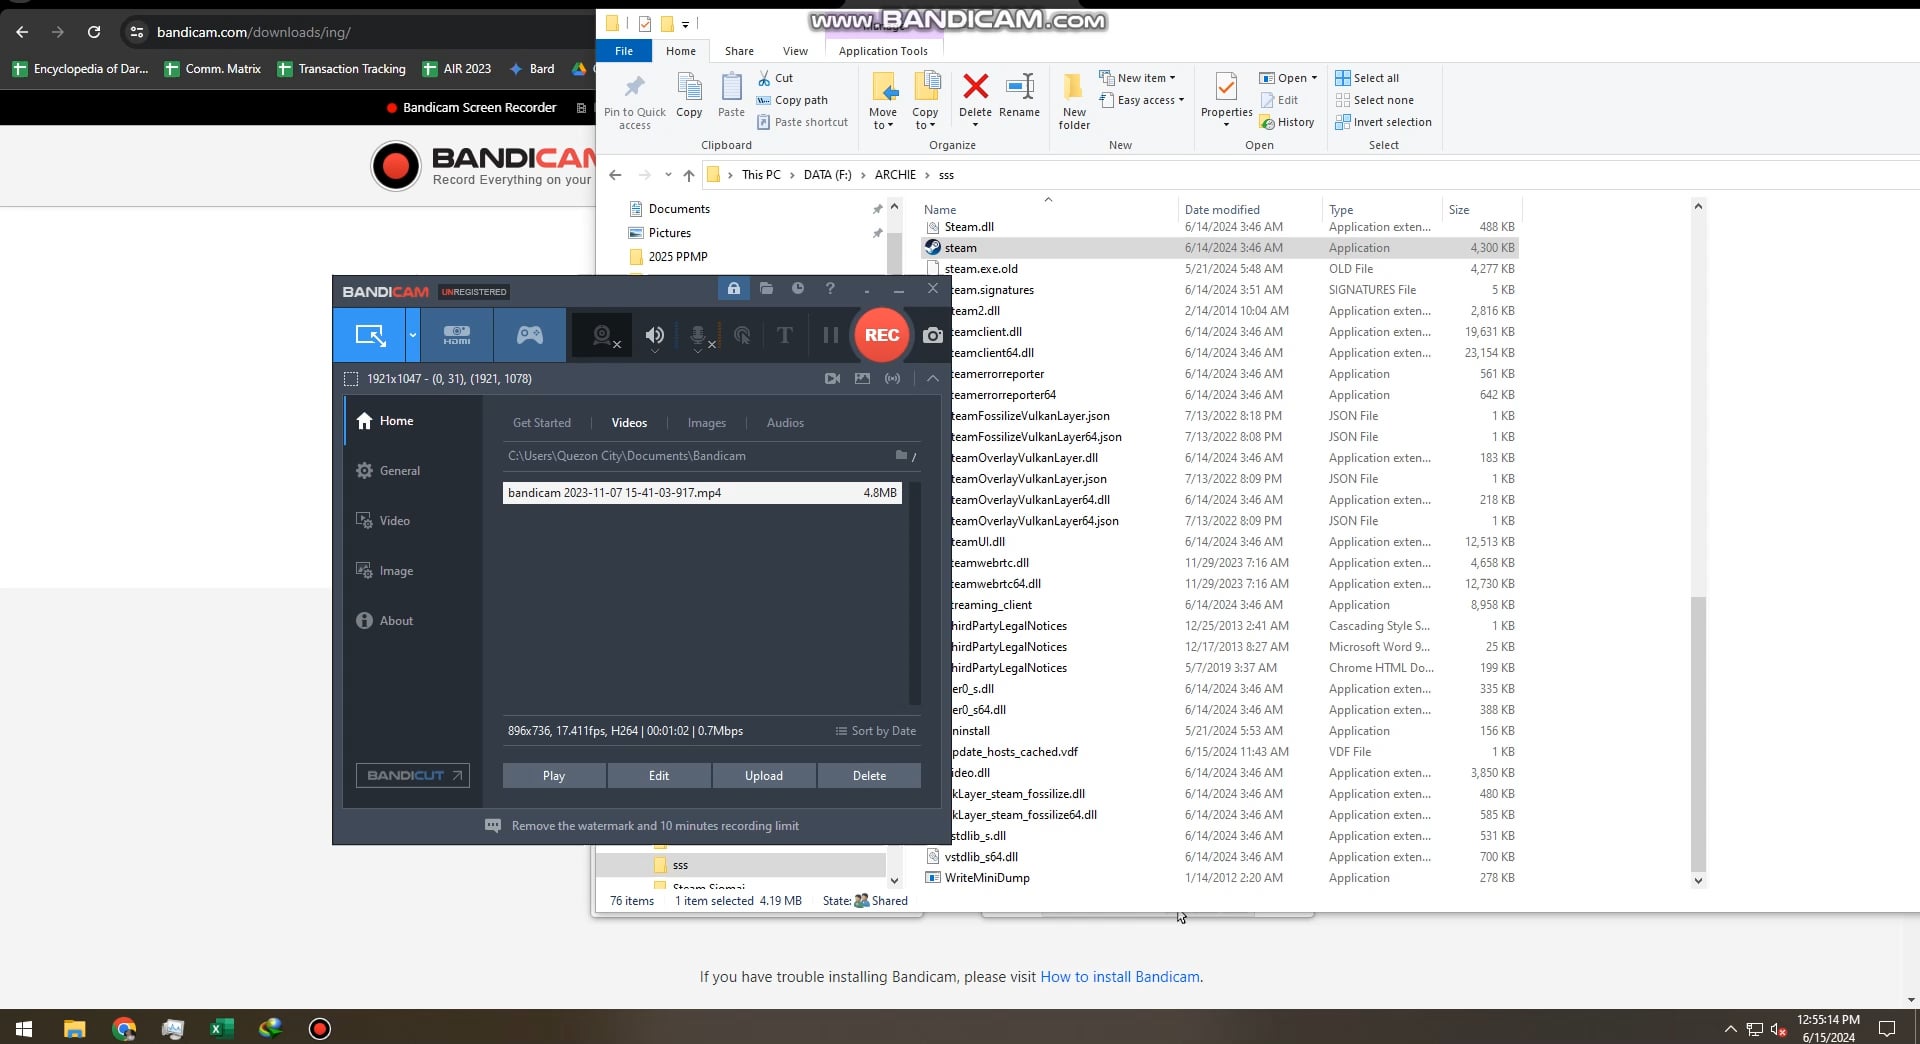
Task: Toggle the webcam overlay
Action: pos(603,336)
